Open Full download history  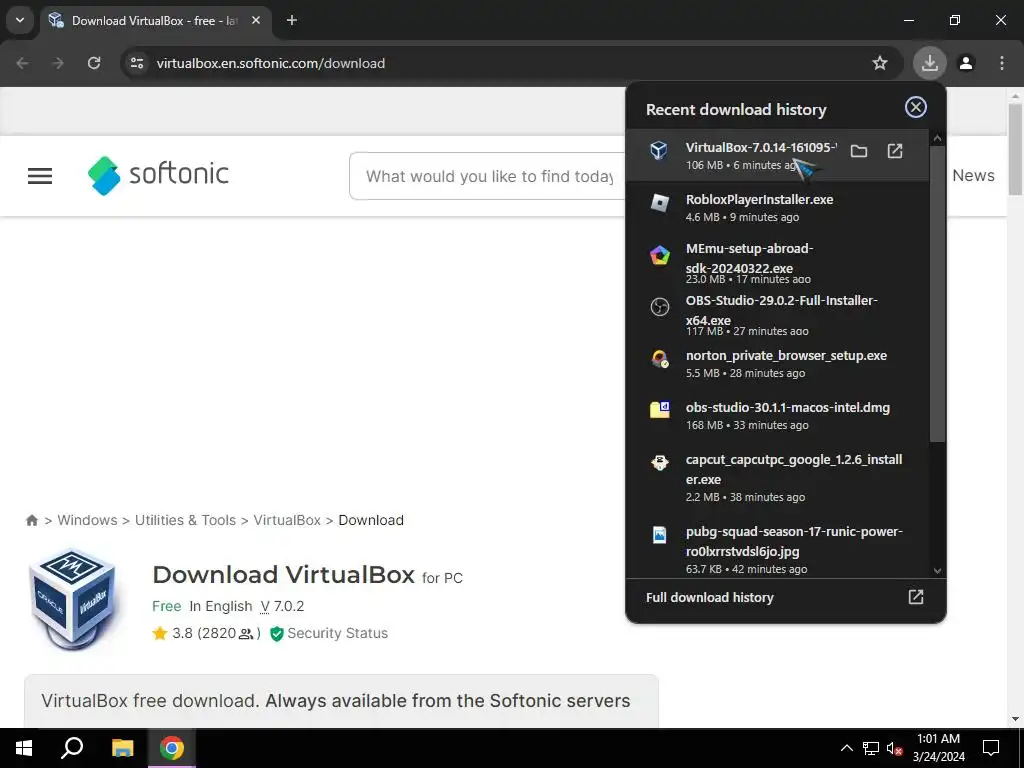click(x=786, y=598)
